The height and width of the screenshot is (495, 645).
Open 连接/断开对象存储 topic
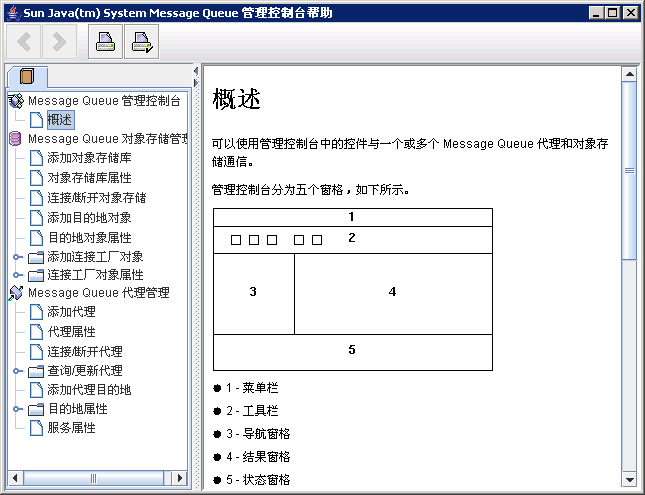(97, 198)
